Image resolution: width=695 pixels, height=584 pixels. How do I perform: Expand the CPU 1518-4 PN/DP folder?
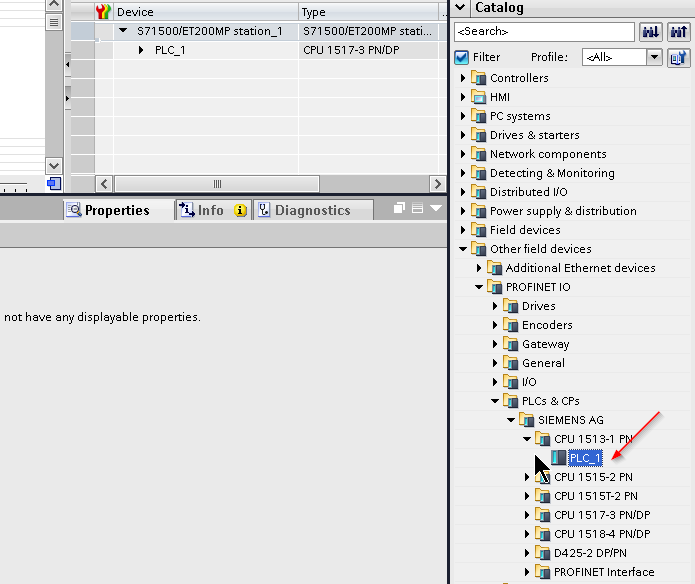point(527,534)
